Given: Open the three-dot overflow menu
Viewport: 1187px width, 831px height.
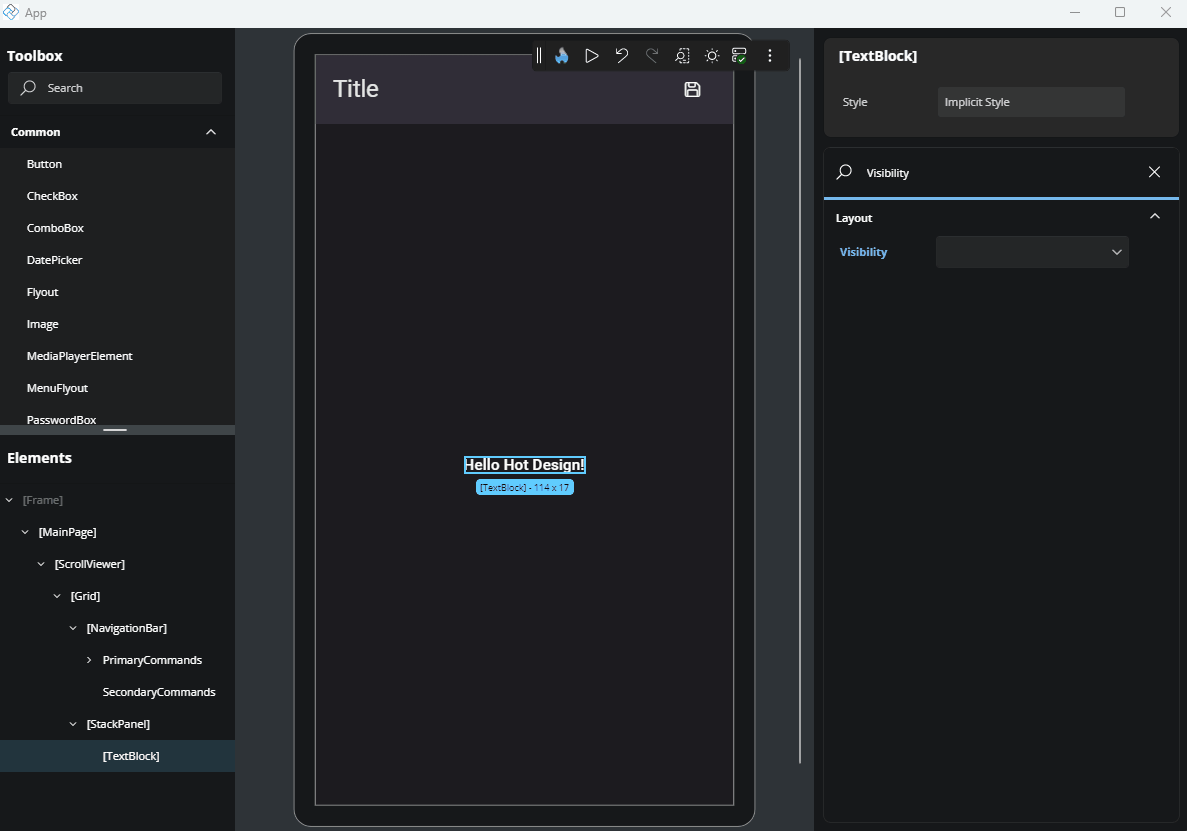Looking at the screenshot, I should pos(769,55).
